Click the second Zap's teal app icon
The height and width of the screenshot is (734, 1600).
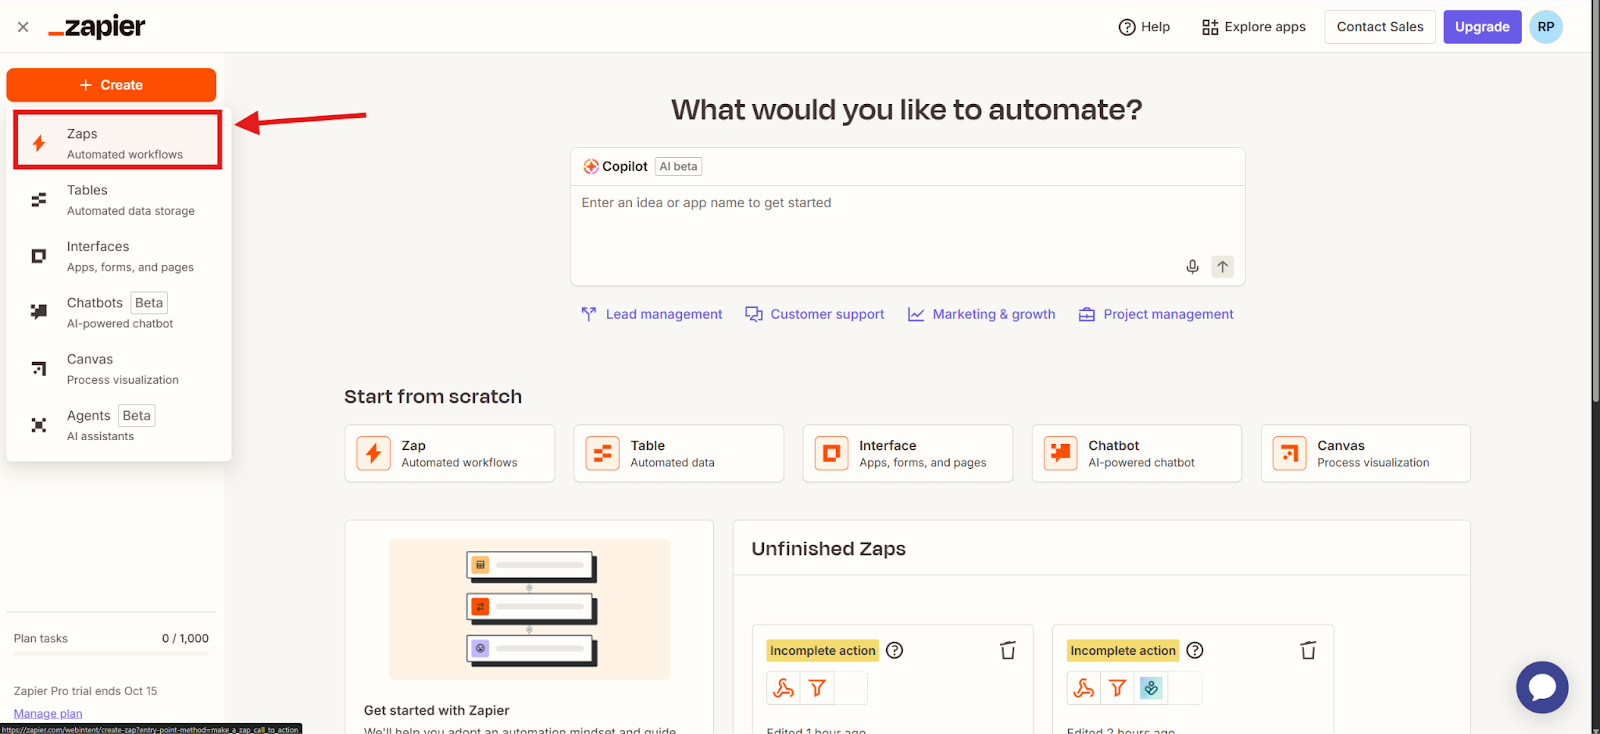point(1151,688)
